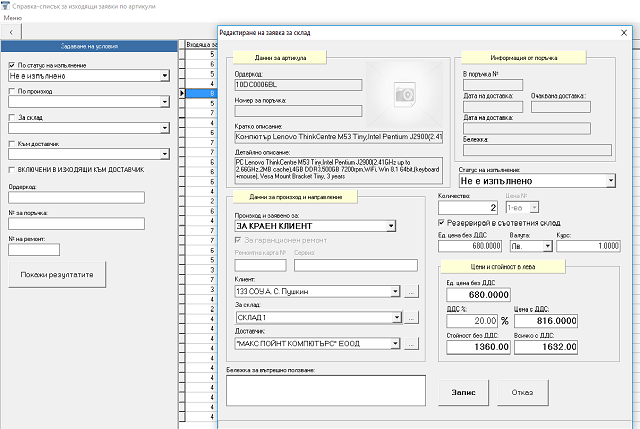
Task: Check 'ВКЛЮЧЕНИ В ИЗХОДЯЩИ КЪМ ДОСТАВЧИК'
Action: [x=12, y=170]
